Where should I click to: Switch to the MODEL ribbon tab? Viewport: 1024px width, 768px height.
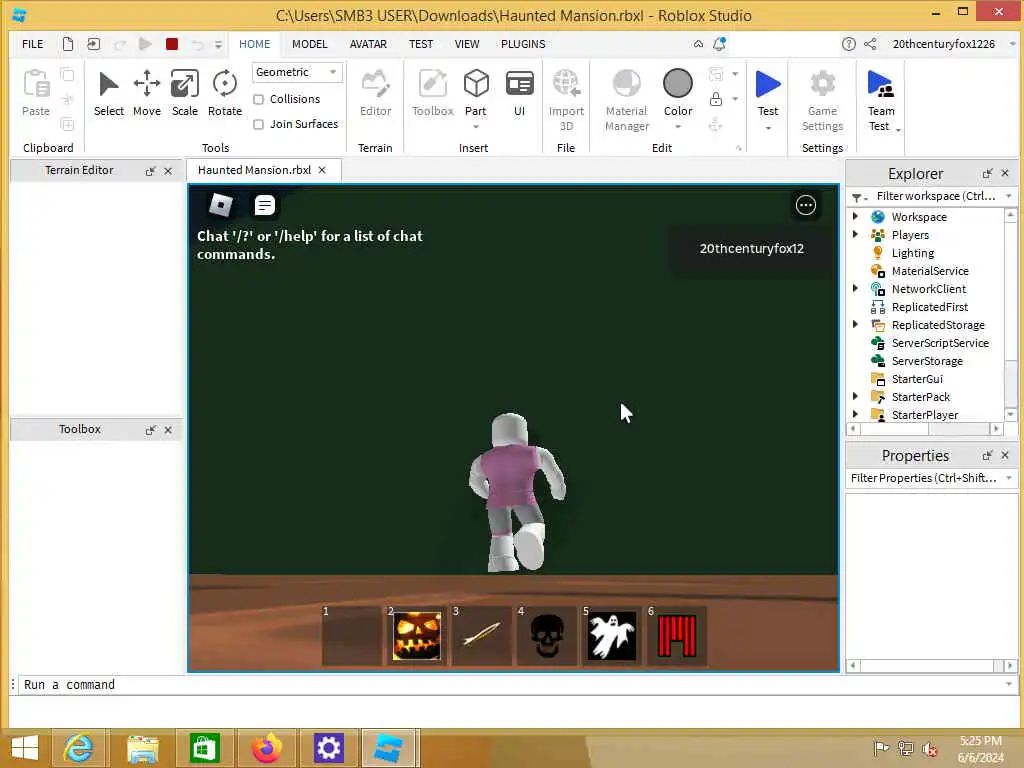(310, 44)
